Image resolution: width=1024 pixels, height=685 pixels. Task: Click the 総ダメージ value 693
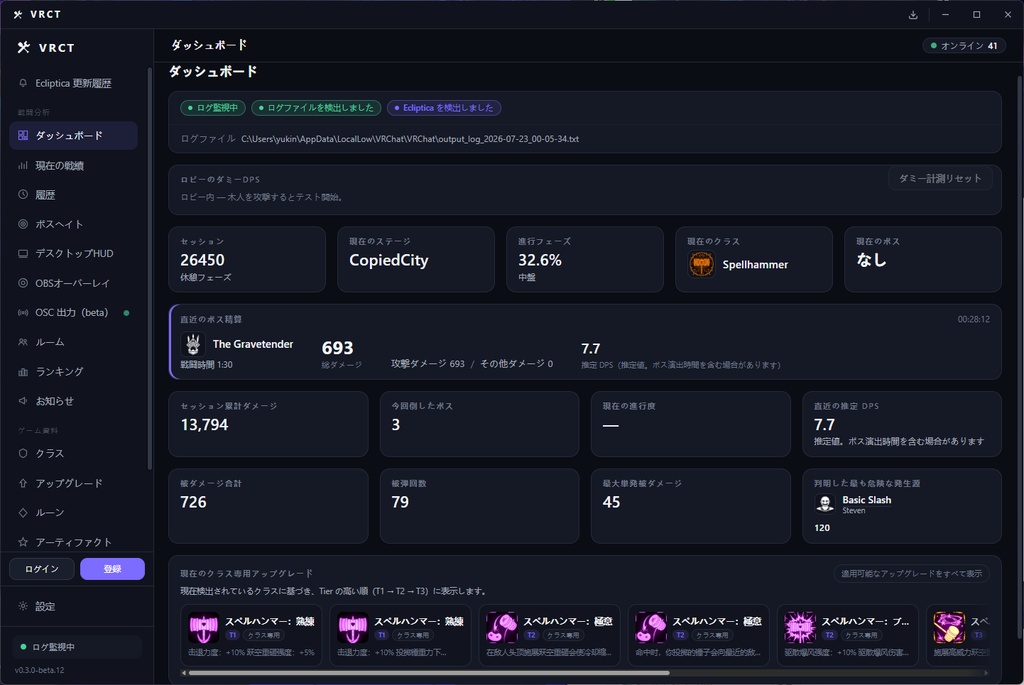click(338, 348)
